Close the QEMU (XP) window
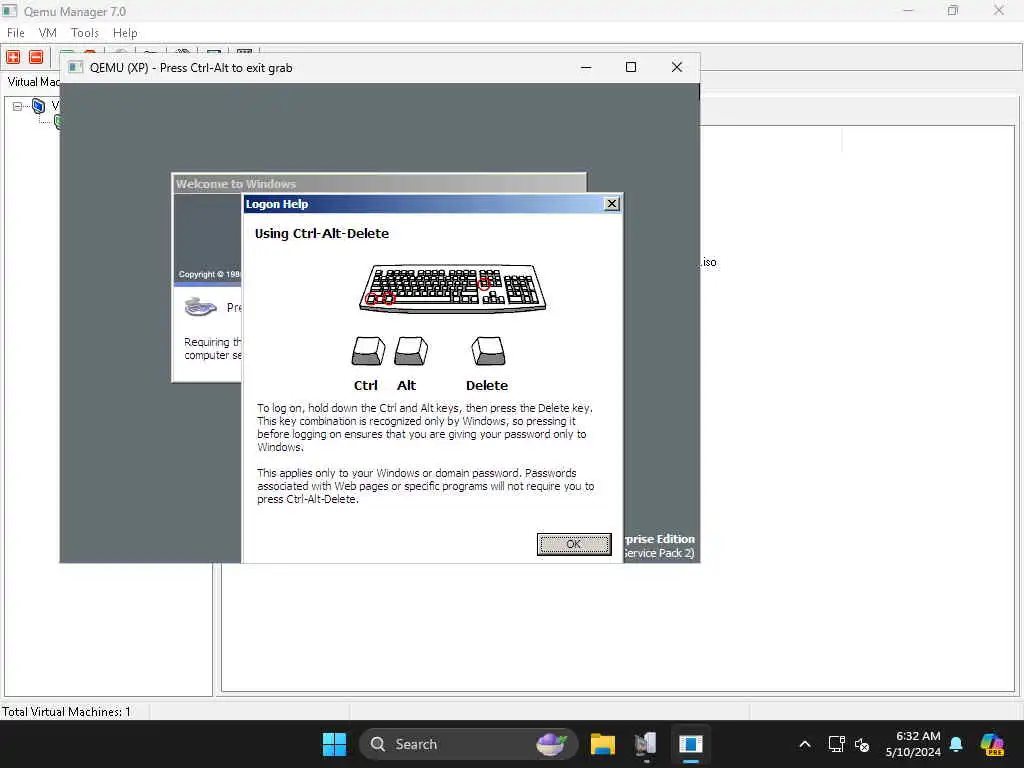This screenshot has height=768, width=1024. (677, 67)
